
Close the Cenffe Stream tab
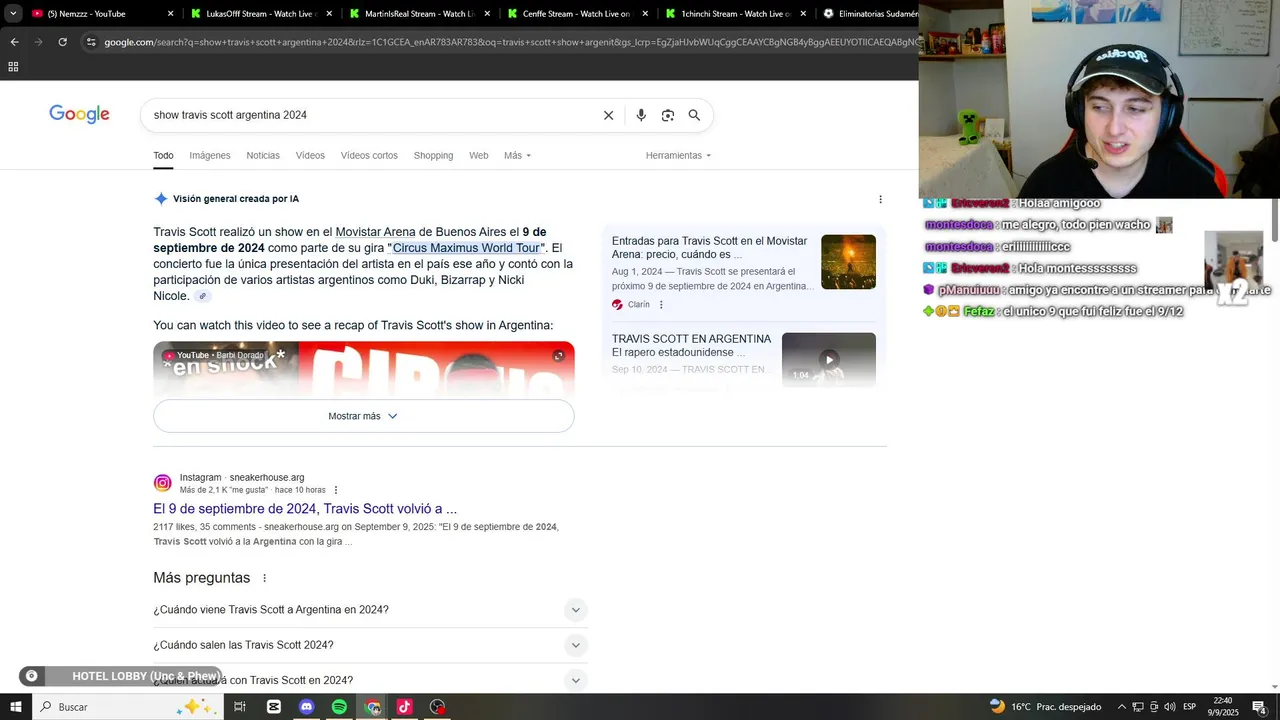coord(644,14)
